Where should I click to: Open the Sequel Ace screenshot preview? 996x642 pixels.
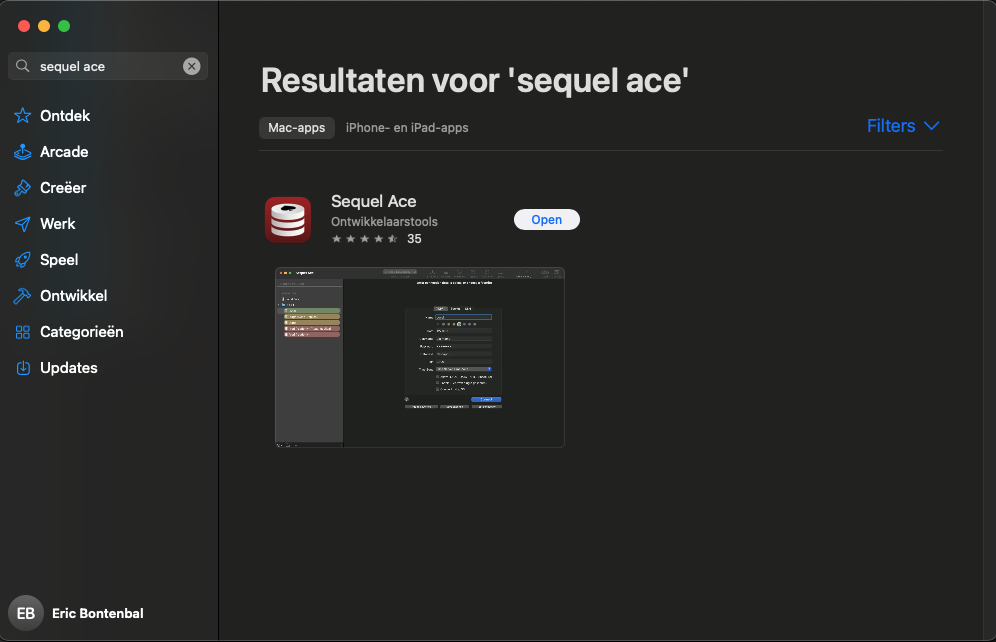coord(420,358)
